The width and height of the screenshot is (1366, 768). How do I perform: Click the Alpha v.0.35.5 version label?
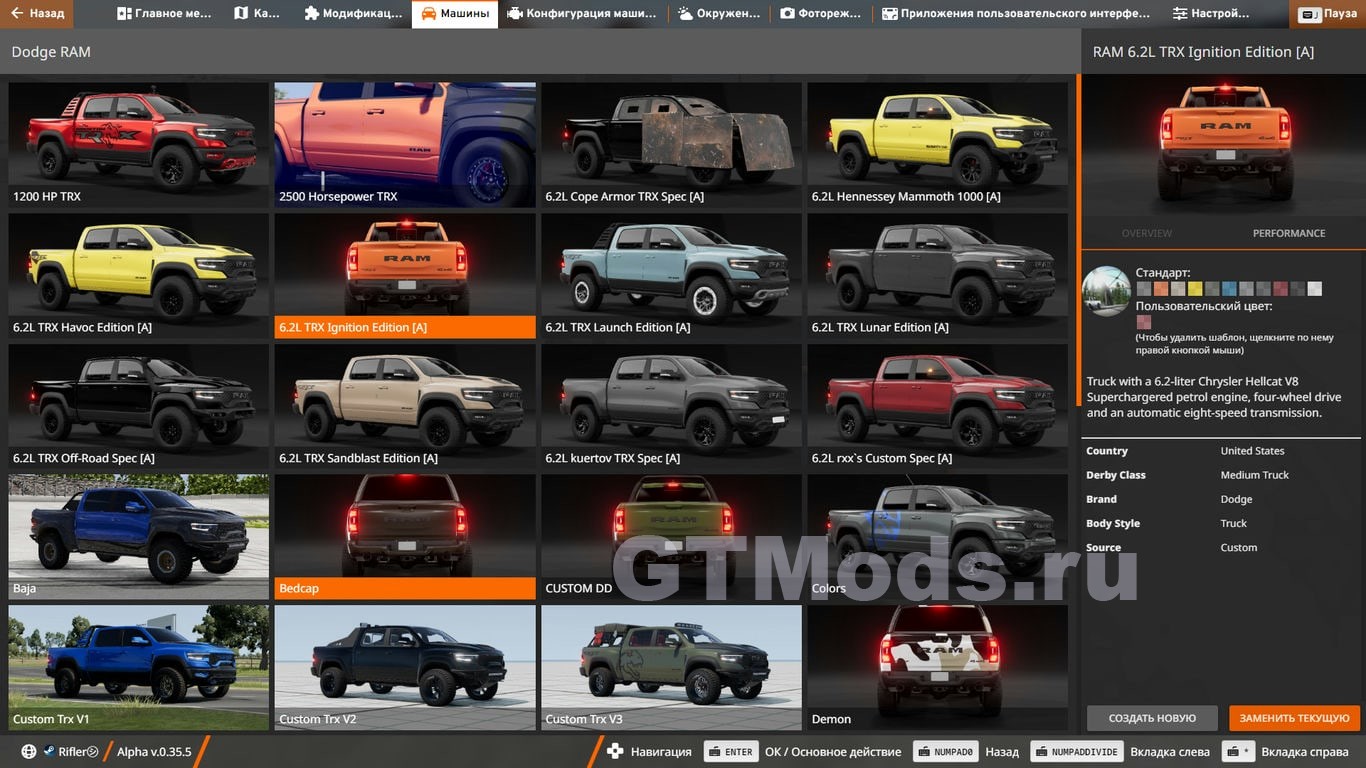coord(154,752)
